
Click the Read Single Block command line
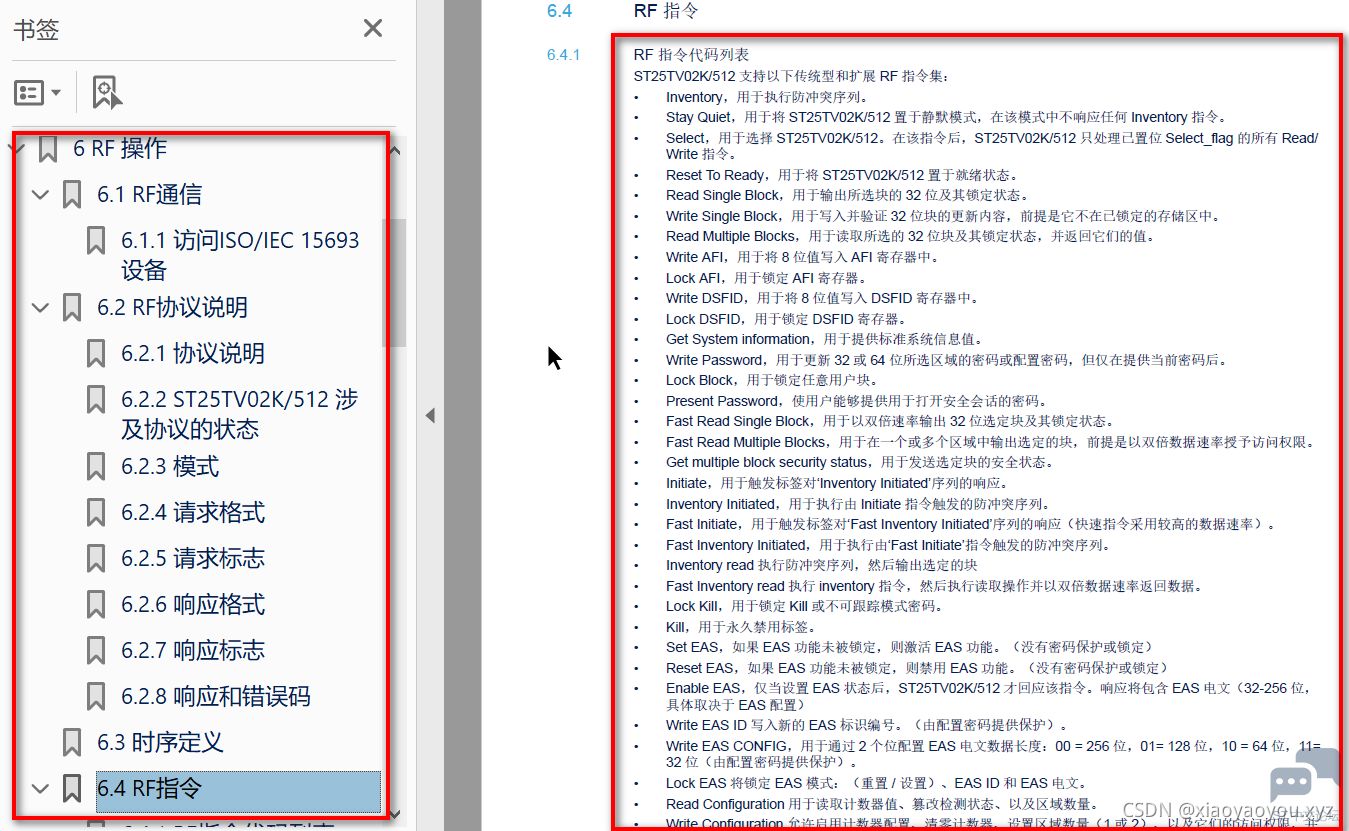pyautogui.click(x=846, y=195)
